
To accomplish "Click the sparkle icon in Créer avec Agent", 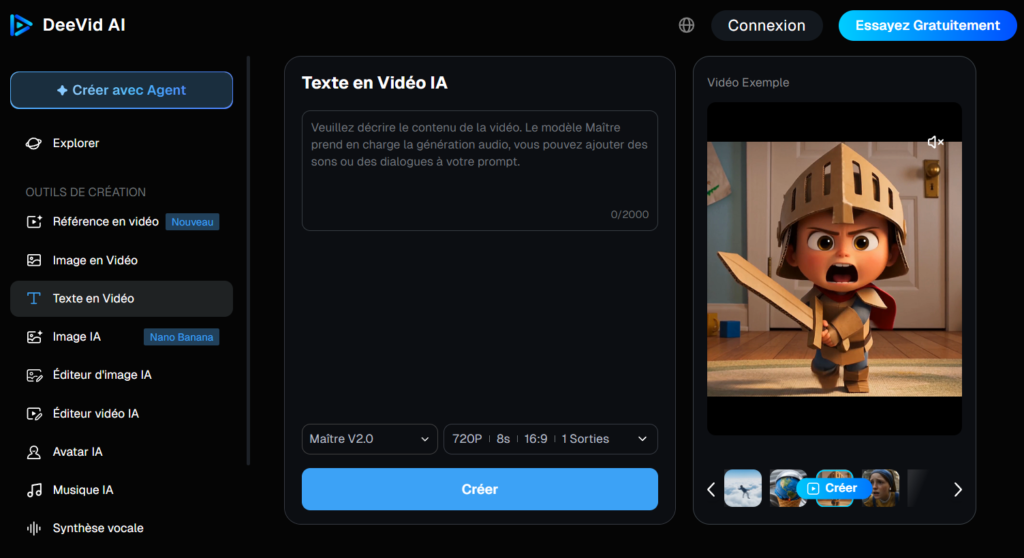I will point(62,90).
